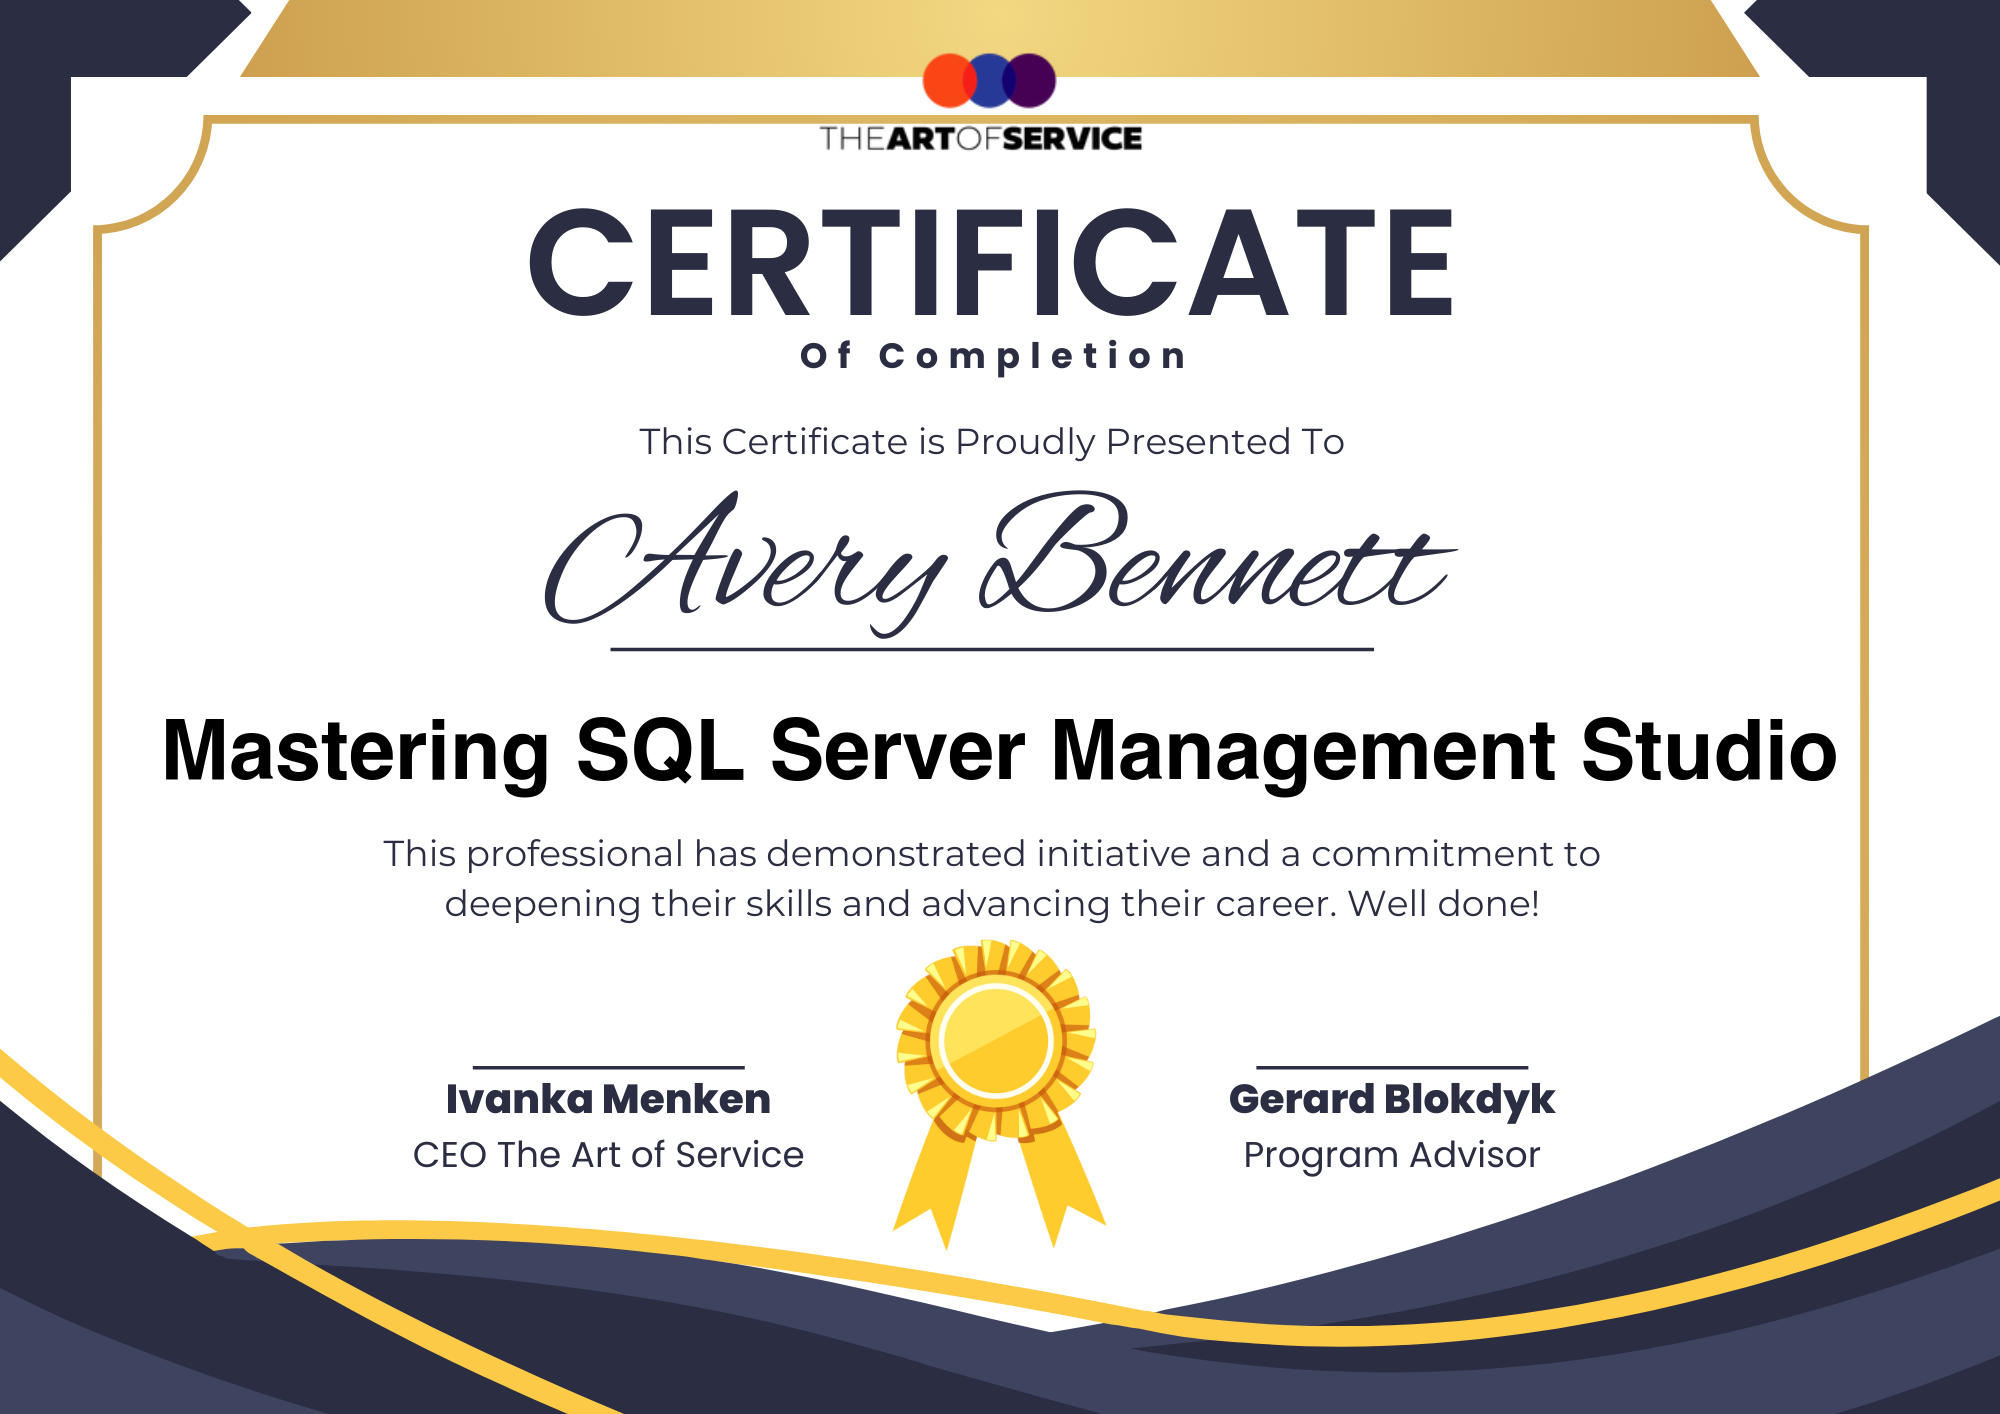Click the signature line above Gerard Blokdyk

[1391, 1067]
